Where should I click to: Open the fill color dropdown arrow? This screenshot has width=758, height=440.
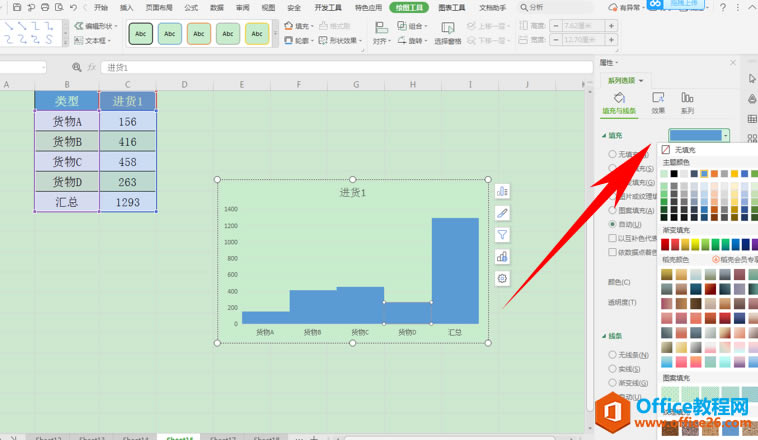coord(726,136)
